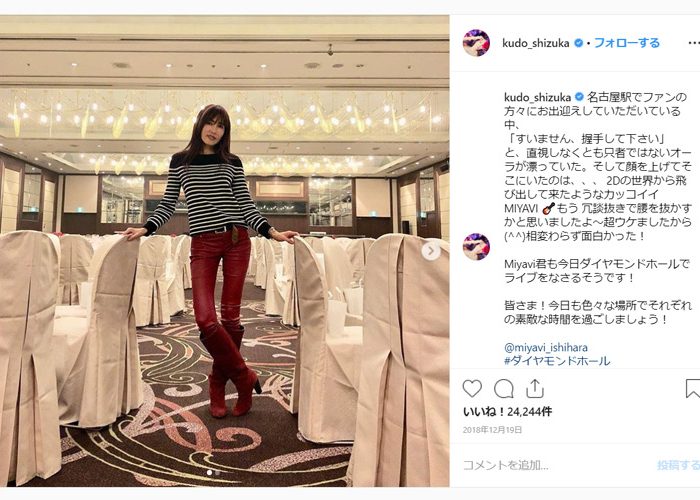Click the small avatar next to the caption

click(476, 246)
